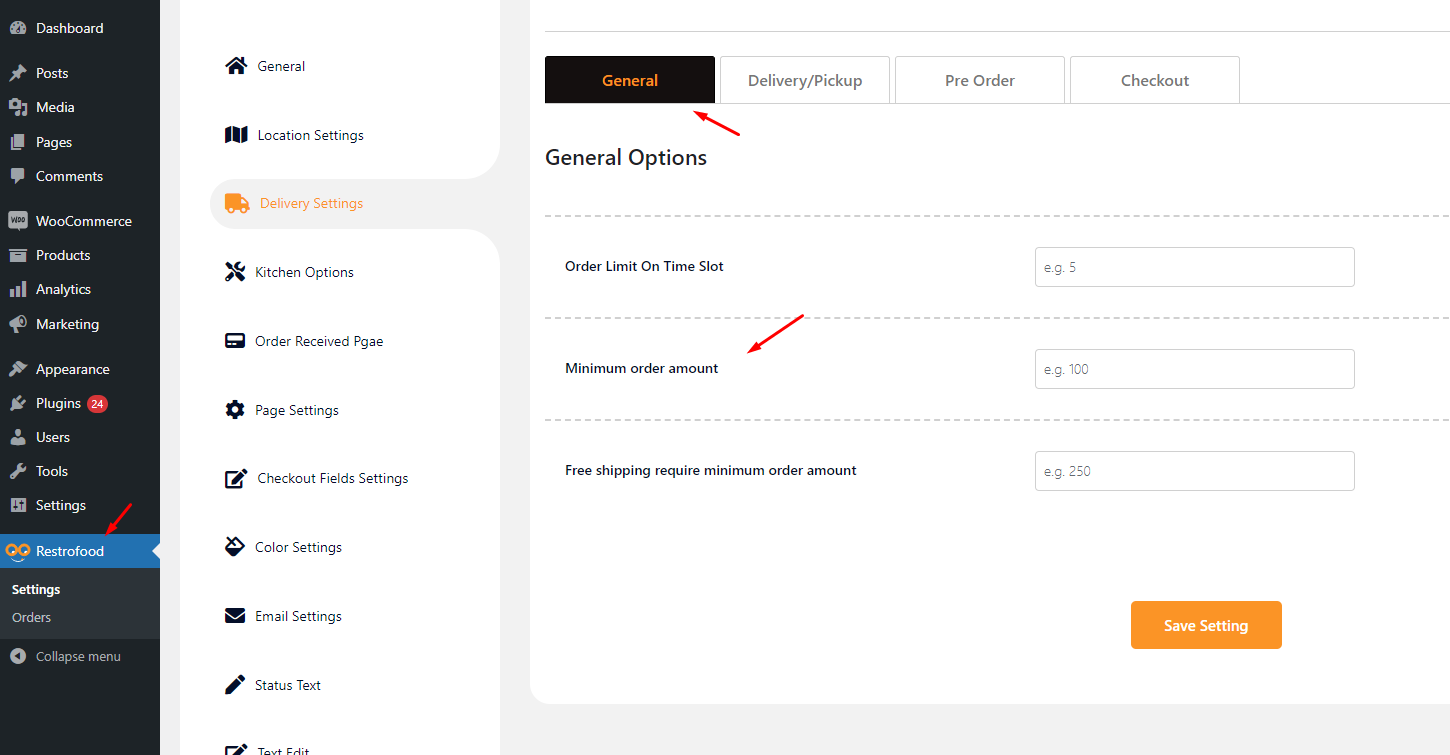Click the card icon for Order Received
The width and height of the screenshot is (1450, 755).
(x=235, y=341)
